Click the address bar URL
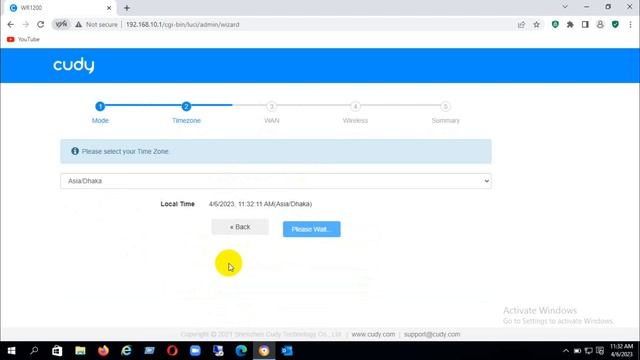The height and width of the screenshot is (360, 640). [x=182, y=24]
